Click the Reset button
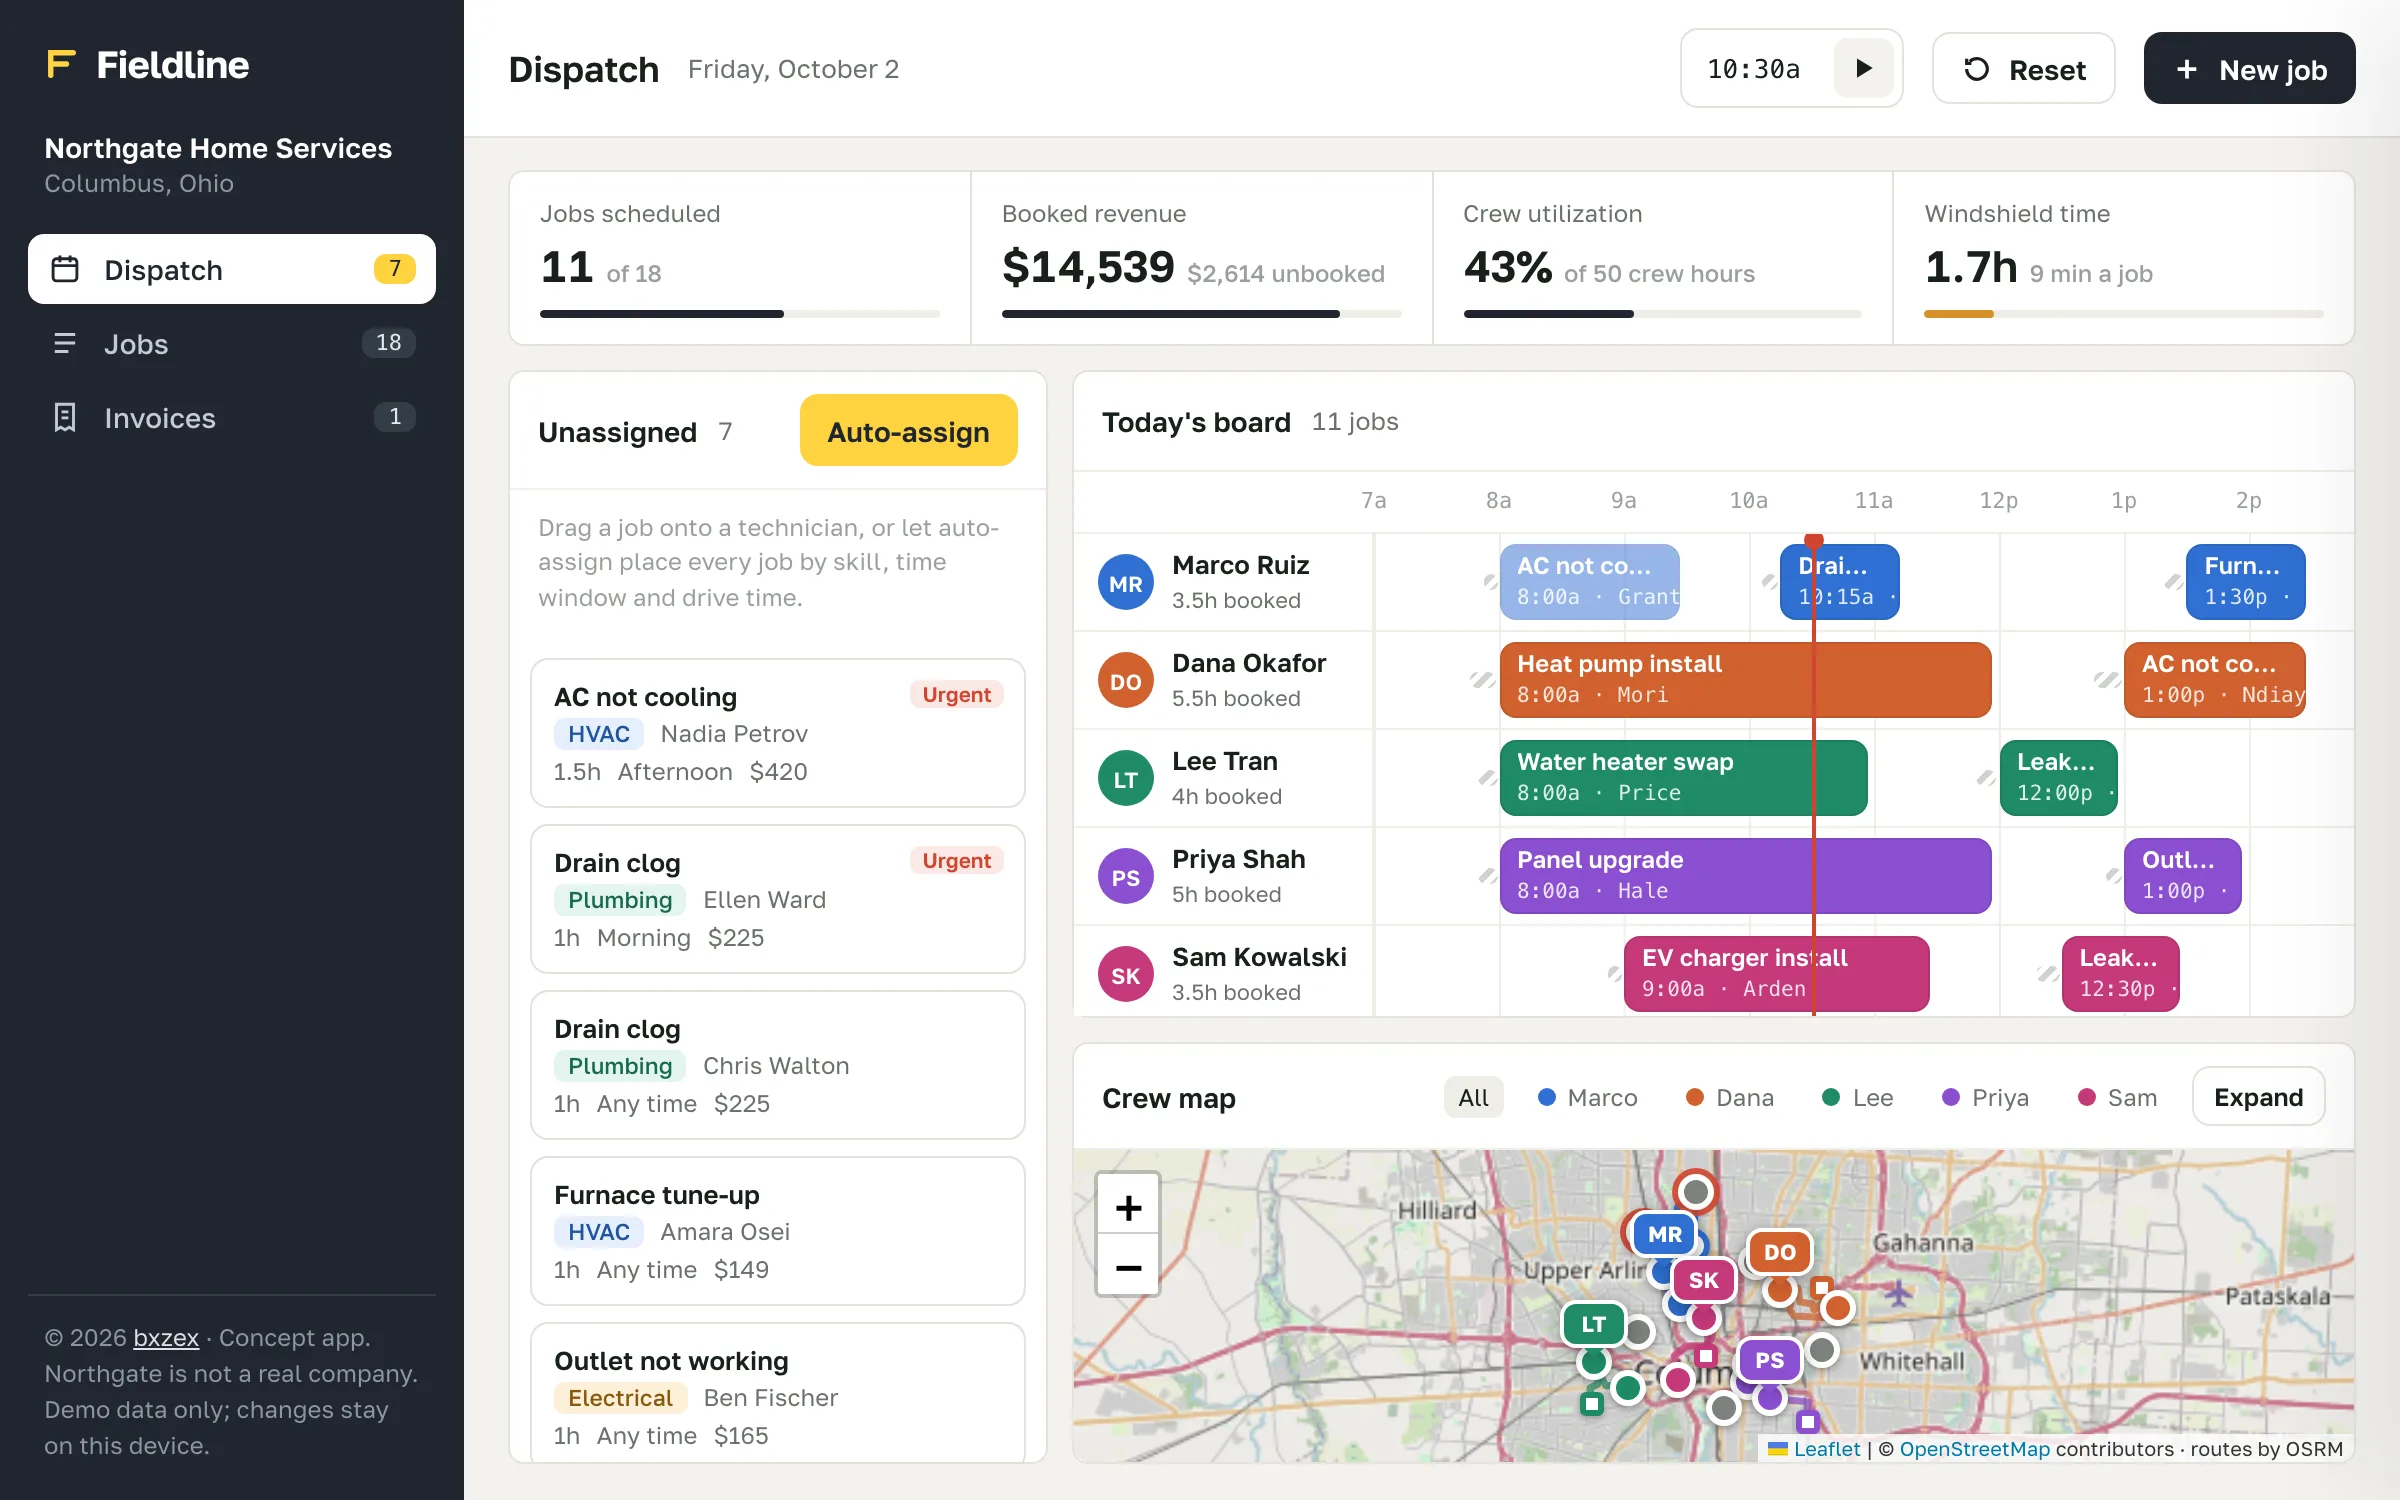The height and width of the screenshot is (1500, 2400). click(2023, 68)
